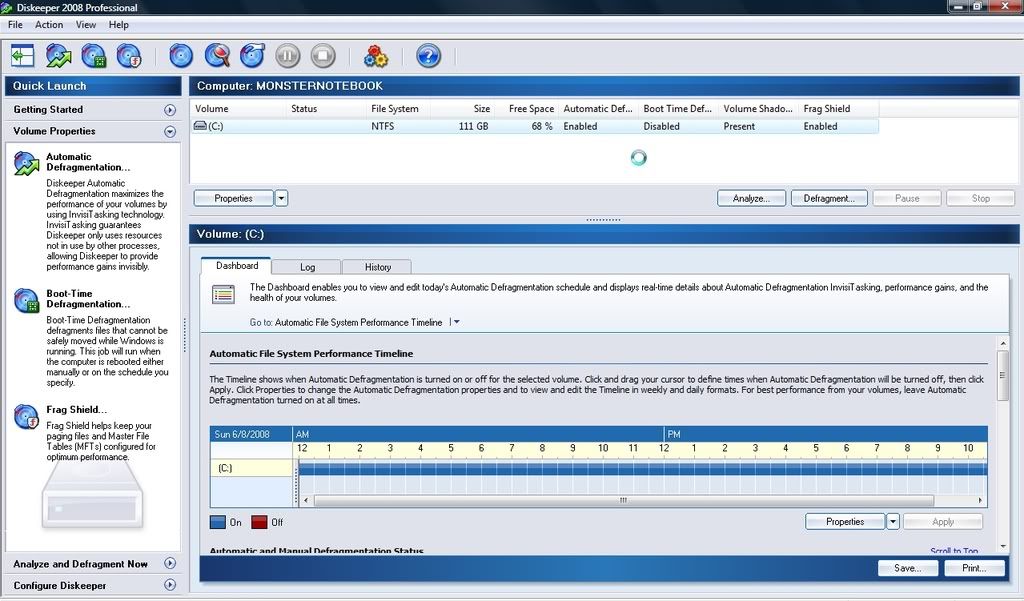Open the Help menu

tap(119, 25)
